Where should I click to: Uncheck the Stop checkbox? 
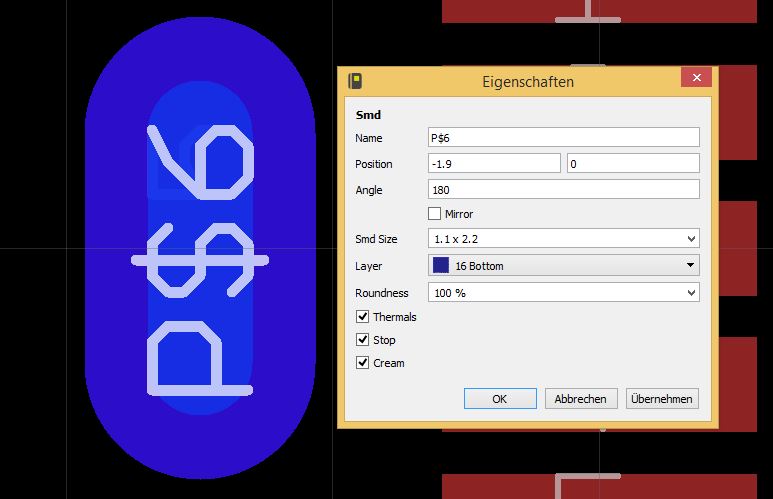(362, 339)
